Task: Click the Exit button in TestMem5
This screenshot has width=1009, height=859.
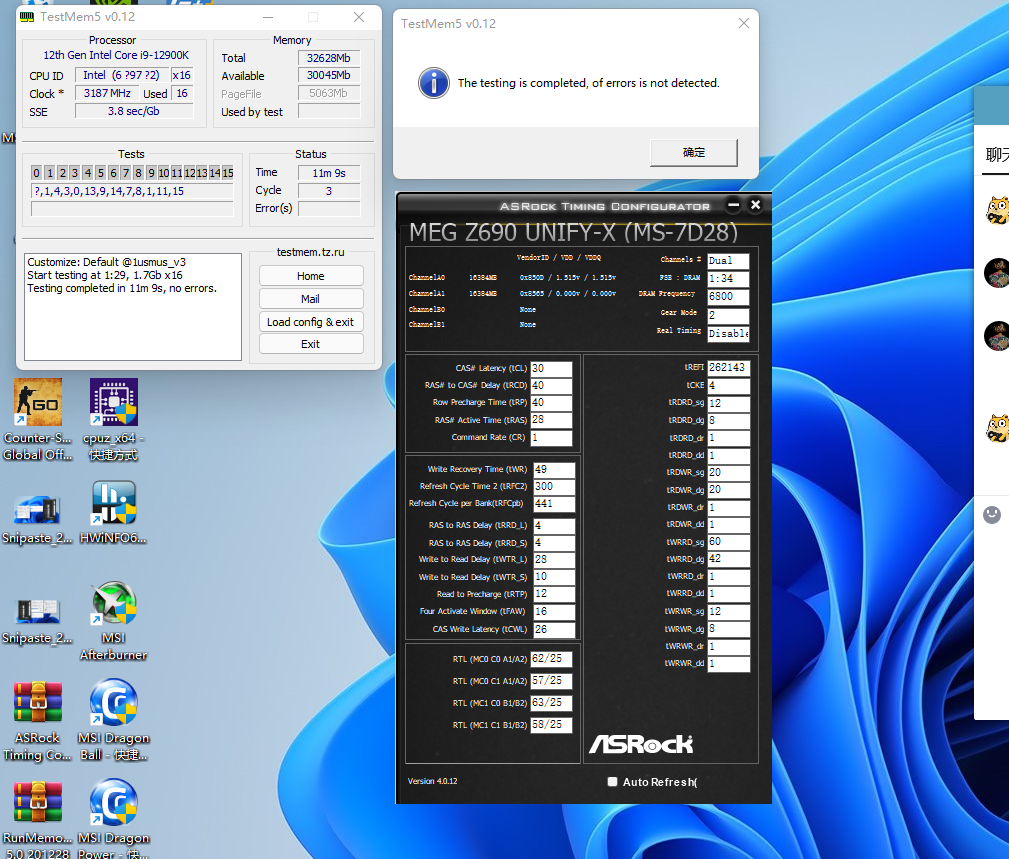Action: pyautogui.click(x=311, y=344)
